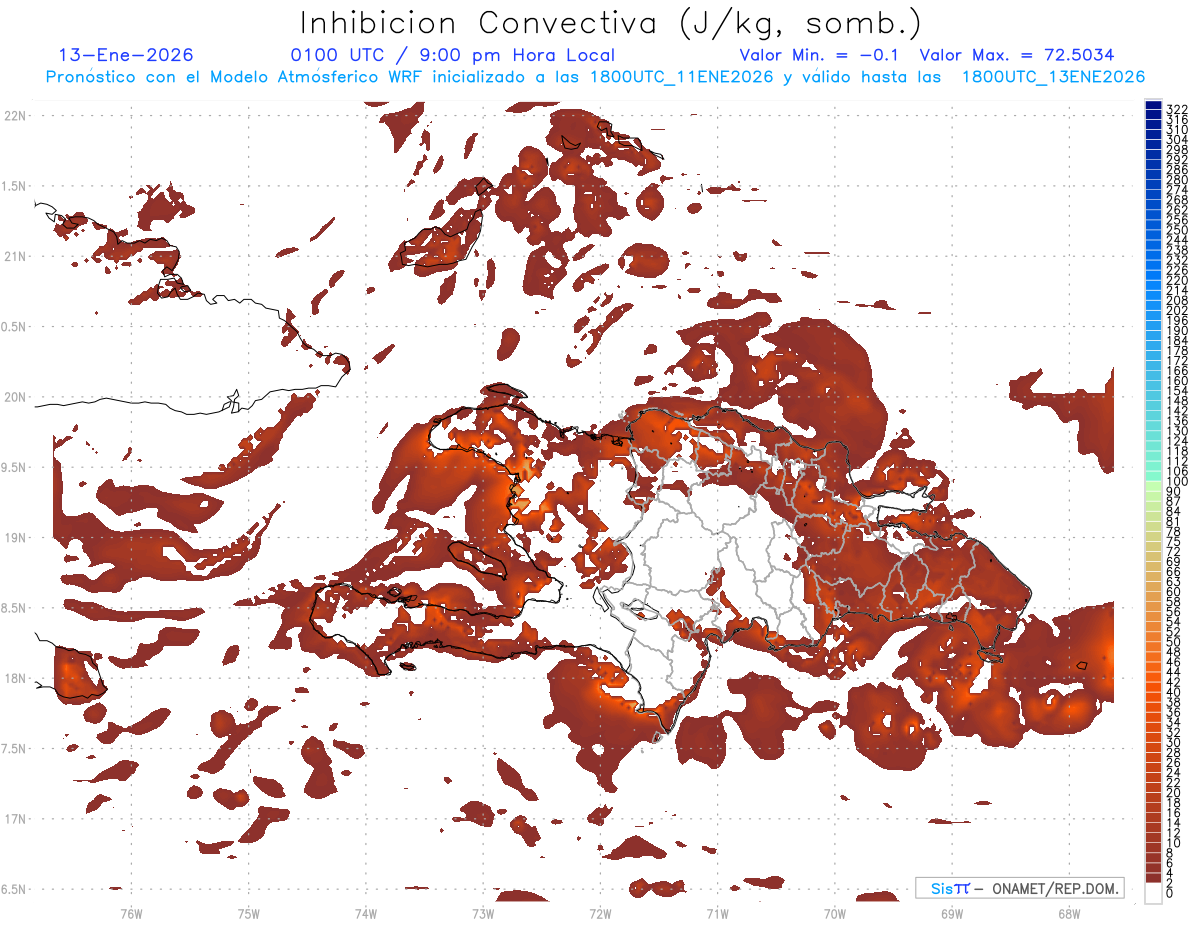This screenshot has width=1200, height=927.
Task: Click the title "Inhibicion Convectiva (J/kg, somb.)"
Action: point(611,23)
